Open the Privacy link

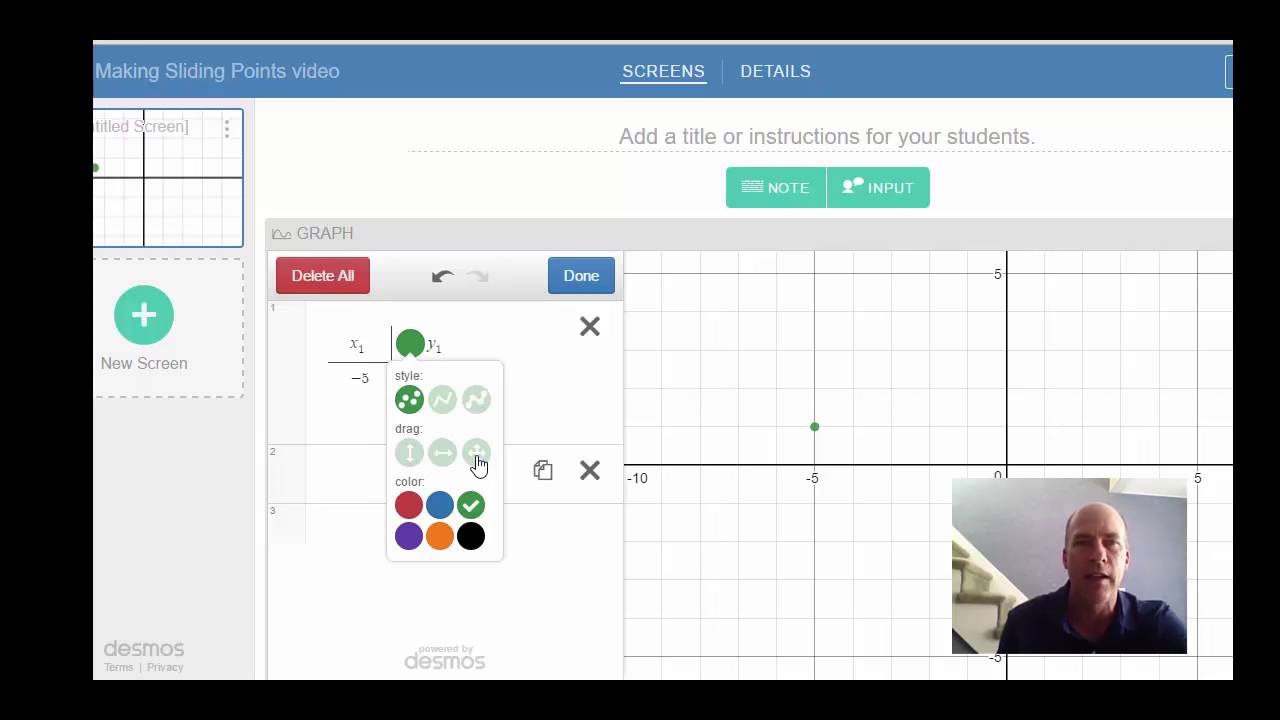point(165,667)
